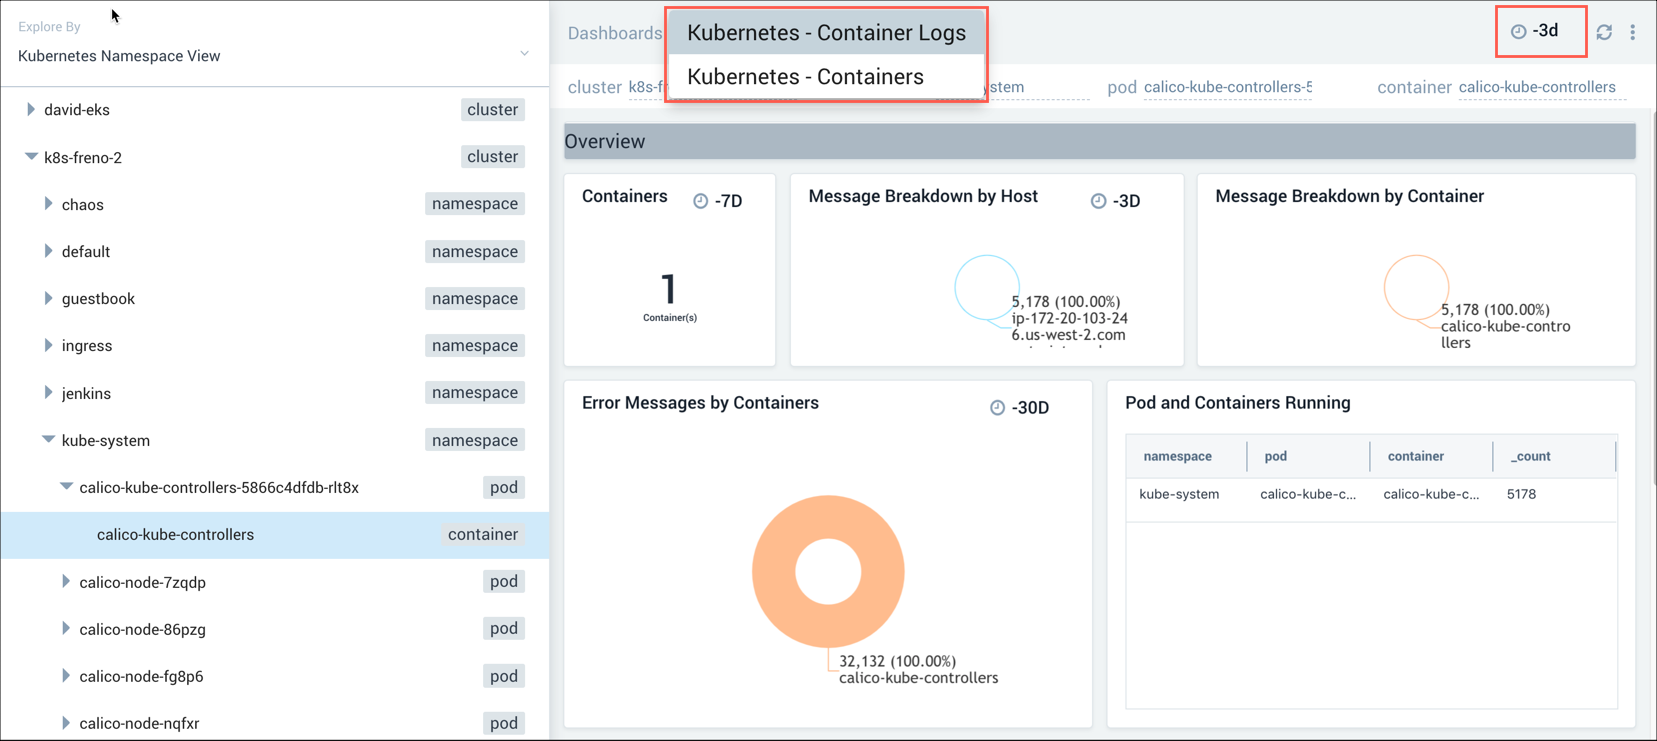Click the pod filter value link

[1227, 87]
